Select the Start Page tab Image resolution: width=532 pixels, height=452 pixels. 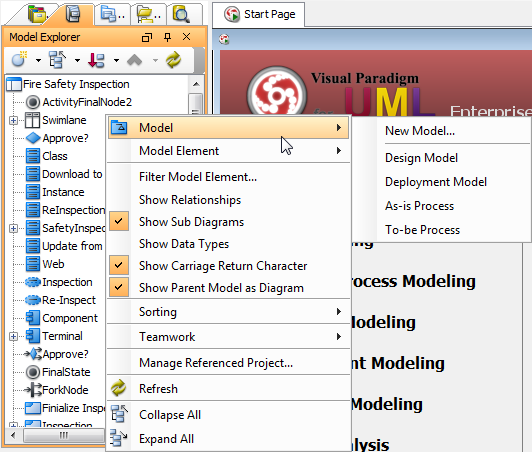259,14
